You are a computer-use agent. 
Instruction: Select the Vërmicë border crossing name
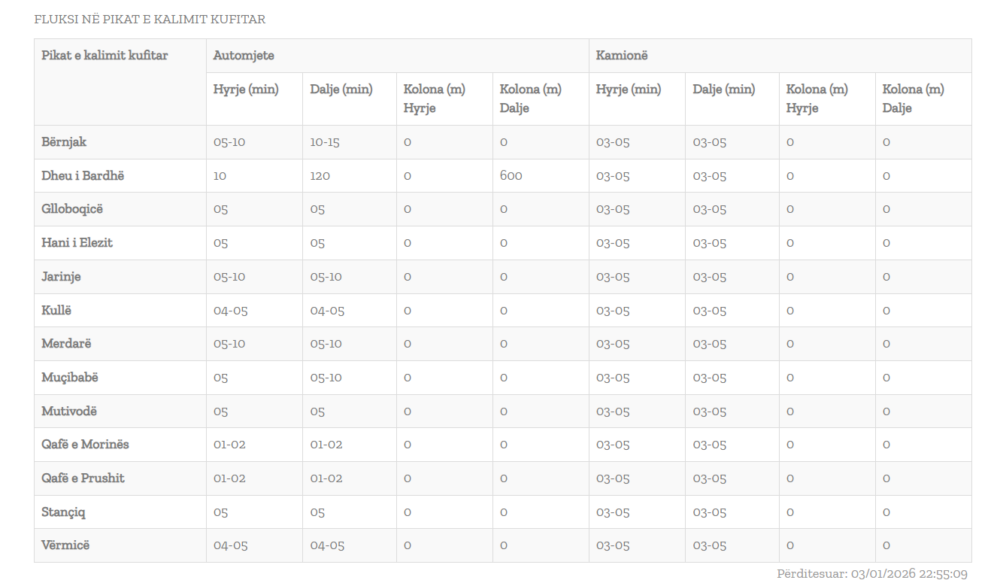point(66,545)
